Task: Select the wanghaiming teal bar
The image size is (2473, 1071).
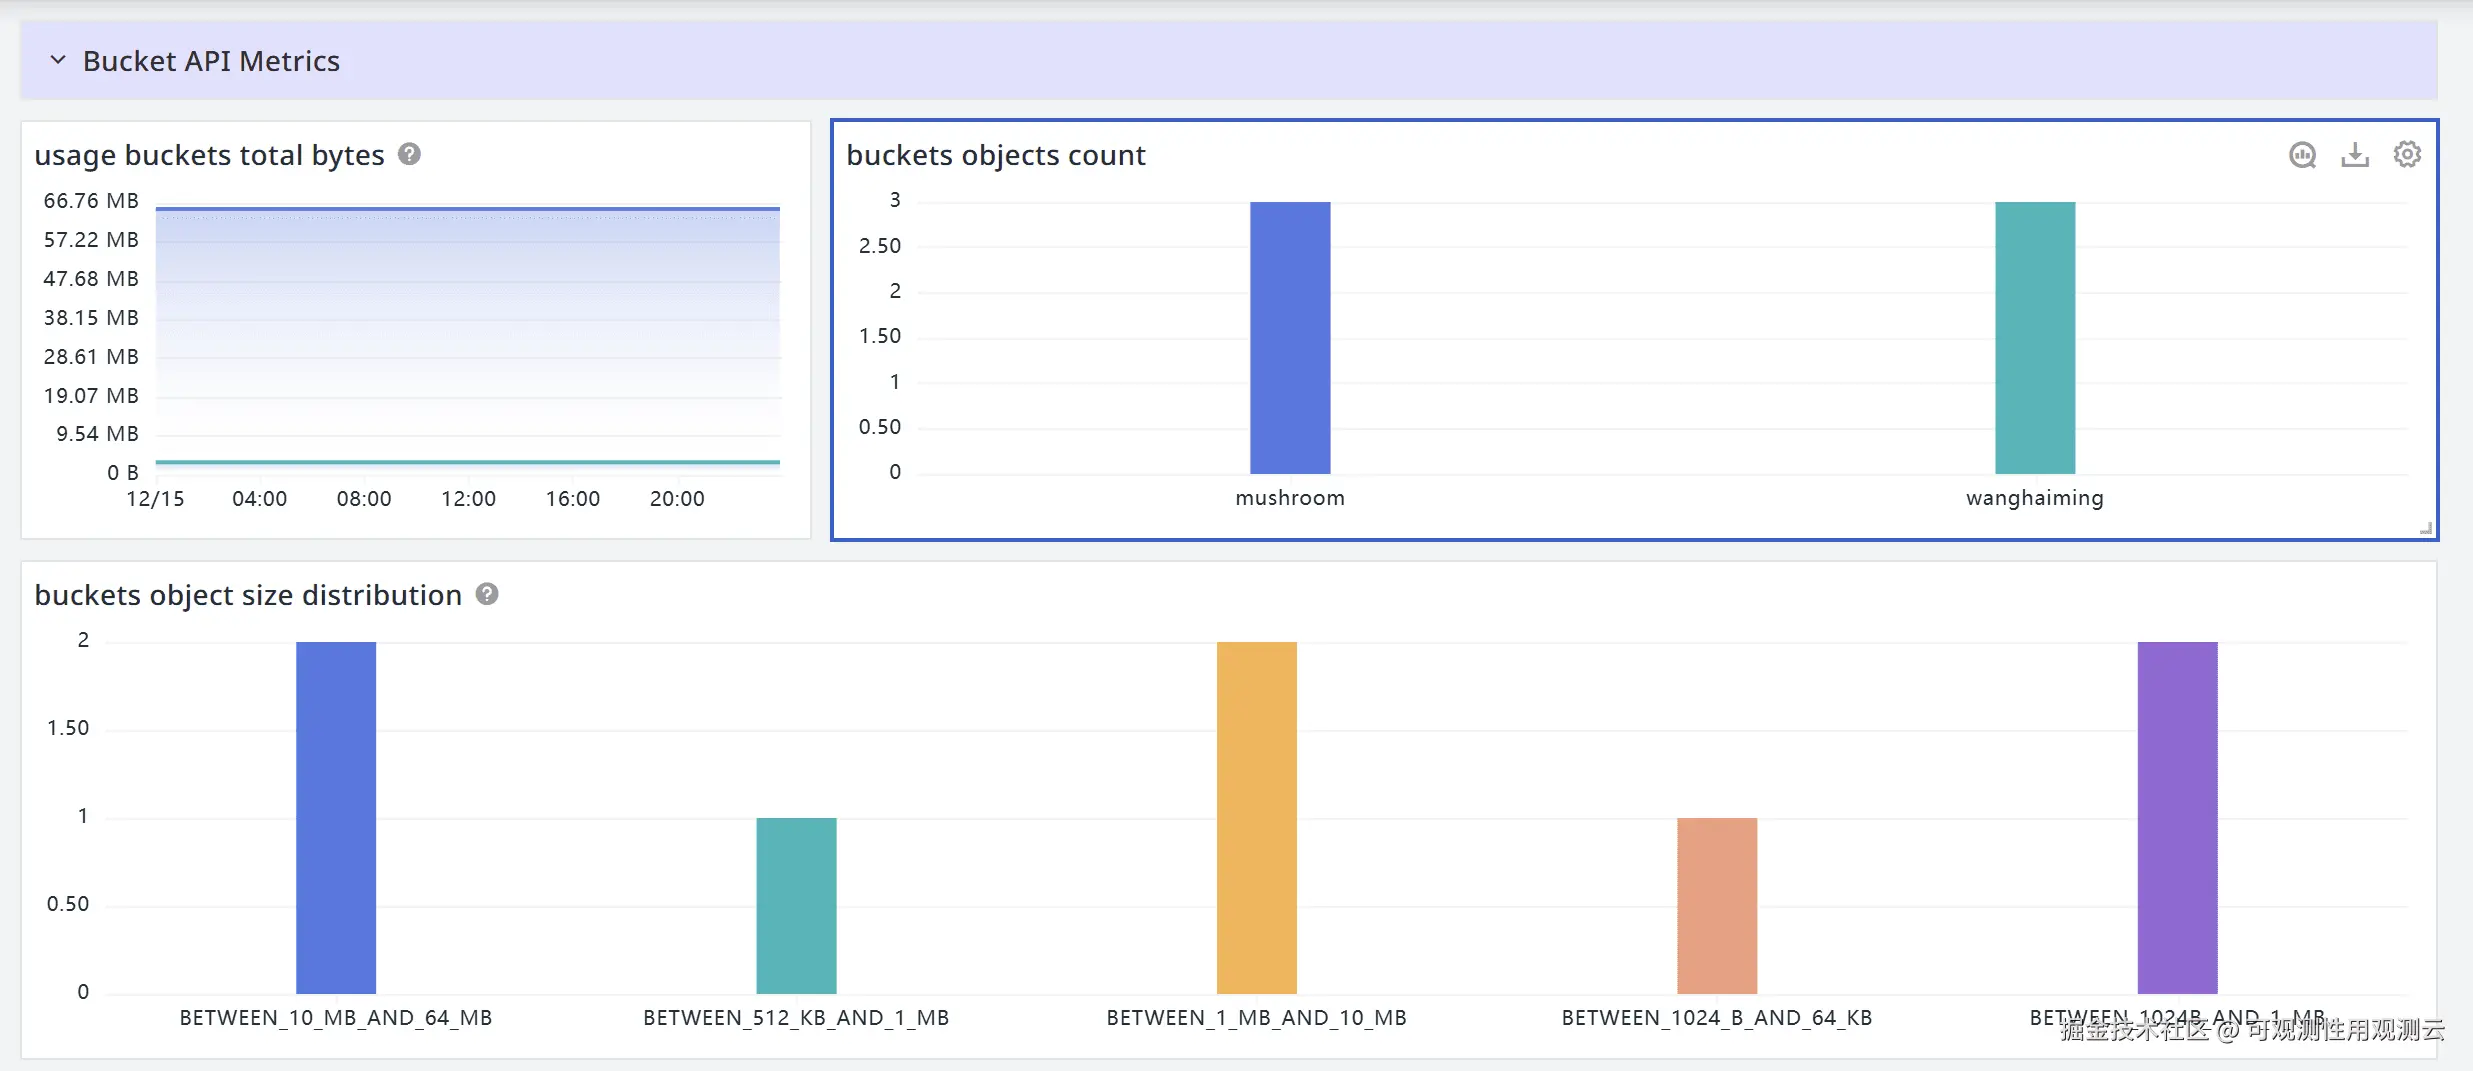Action: [2035, 338]
